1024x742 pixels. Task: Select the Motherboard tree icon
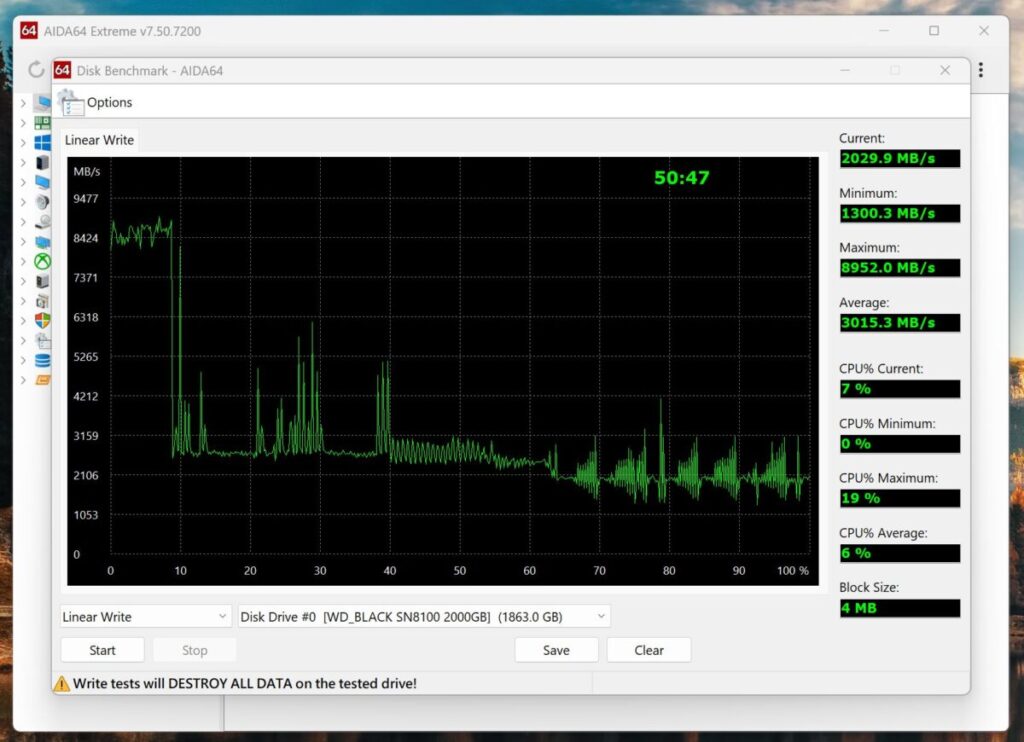click(42, 122)
